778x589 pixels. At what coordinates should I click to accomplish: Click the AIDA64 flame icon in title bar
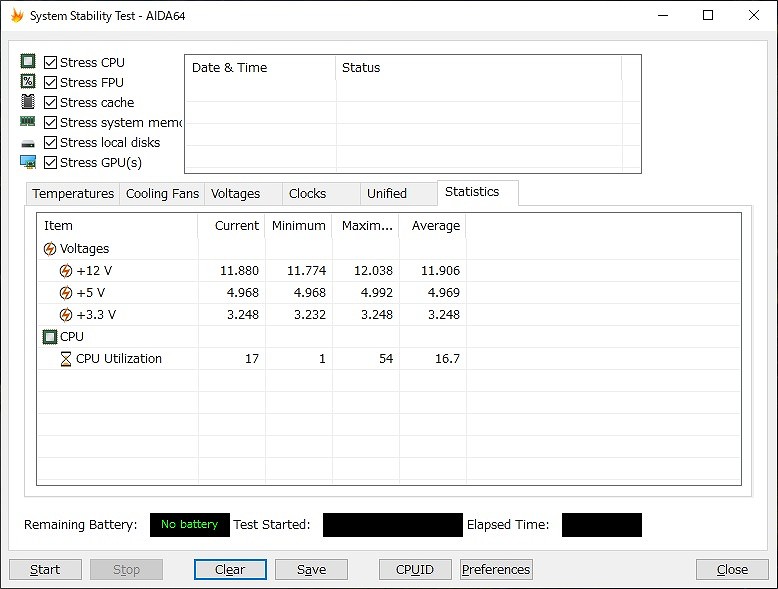click(16, 16)
